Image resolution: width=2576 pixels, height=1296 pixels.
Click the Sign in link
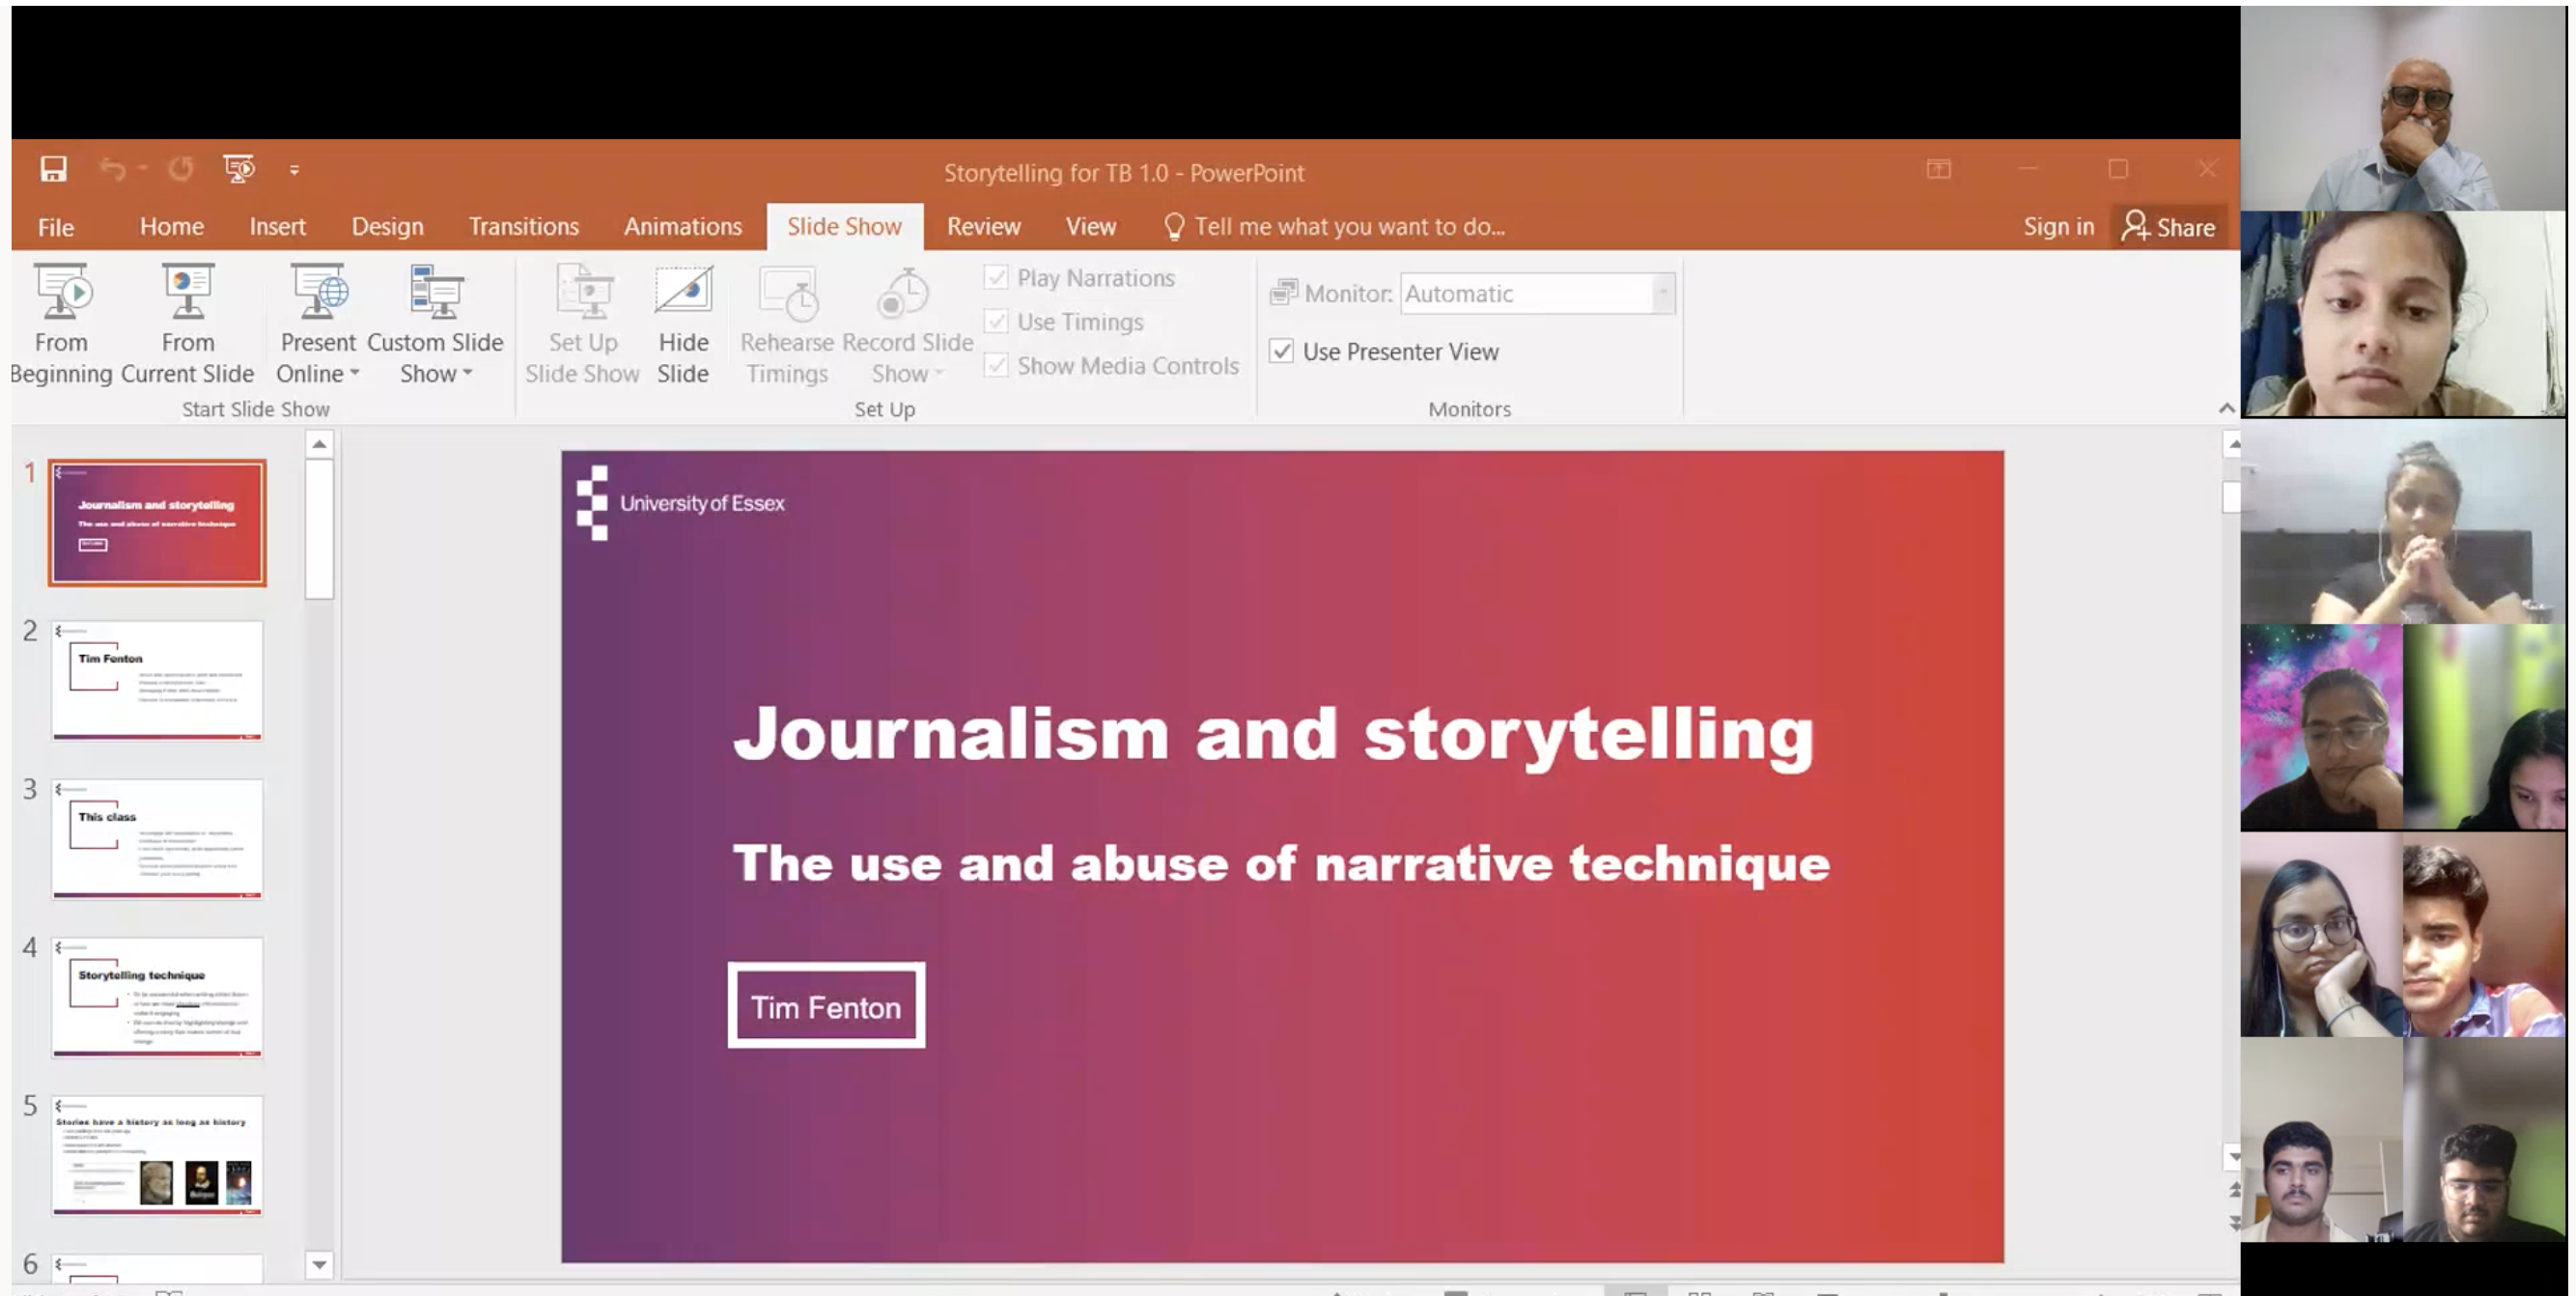(x=2058, y=226)
